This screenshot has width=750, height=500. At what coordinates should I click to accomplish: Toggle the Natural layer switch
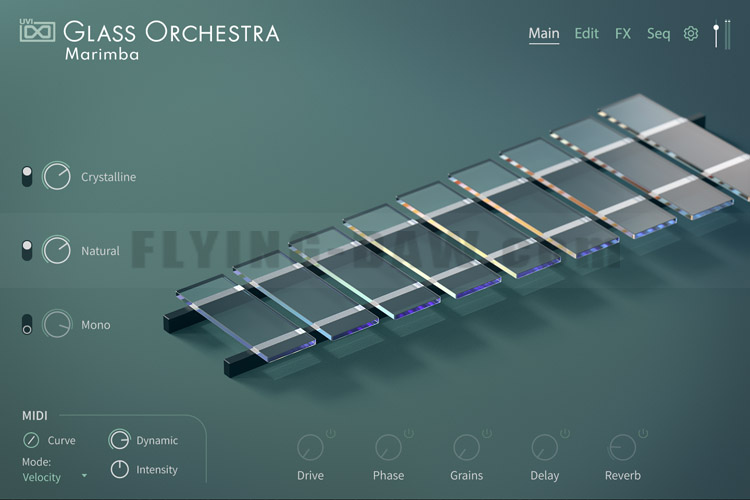[x=27, y=251]
